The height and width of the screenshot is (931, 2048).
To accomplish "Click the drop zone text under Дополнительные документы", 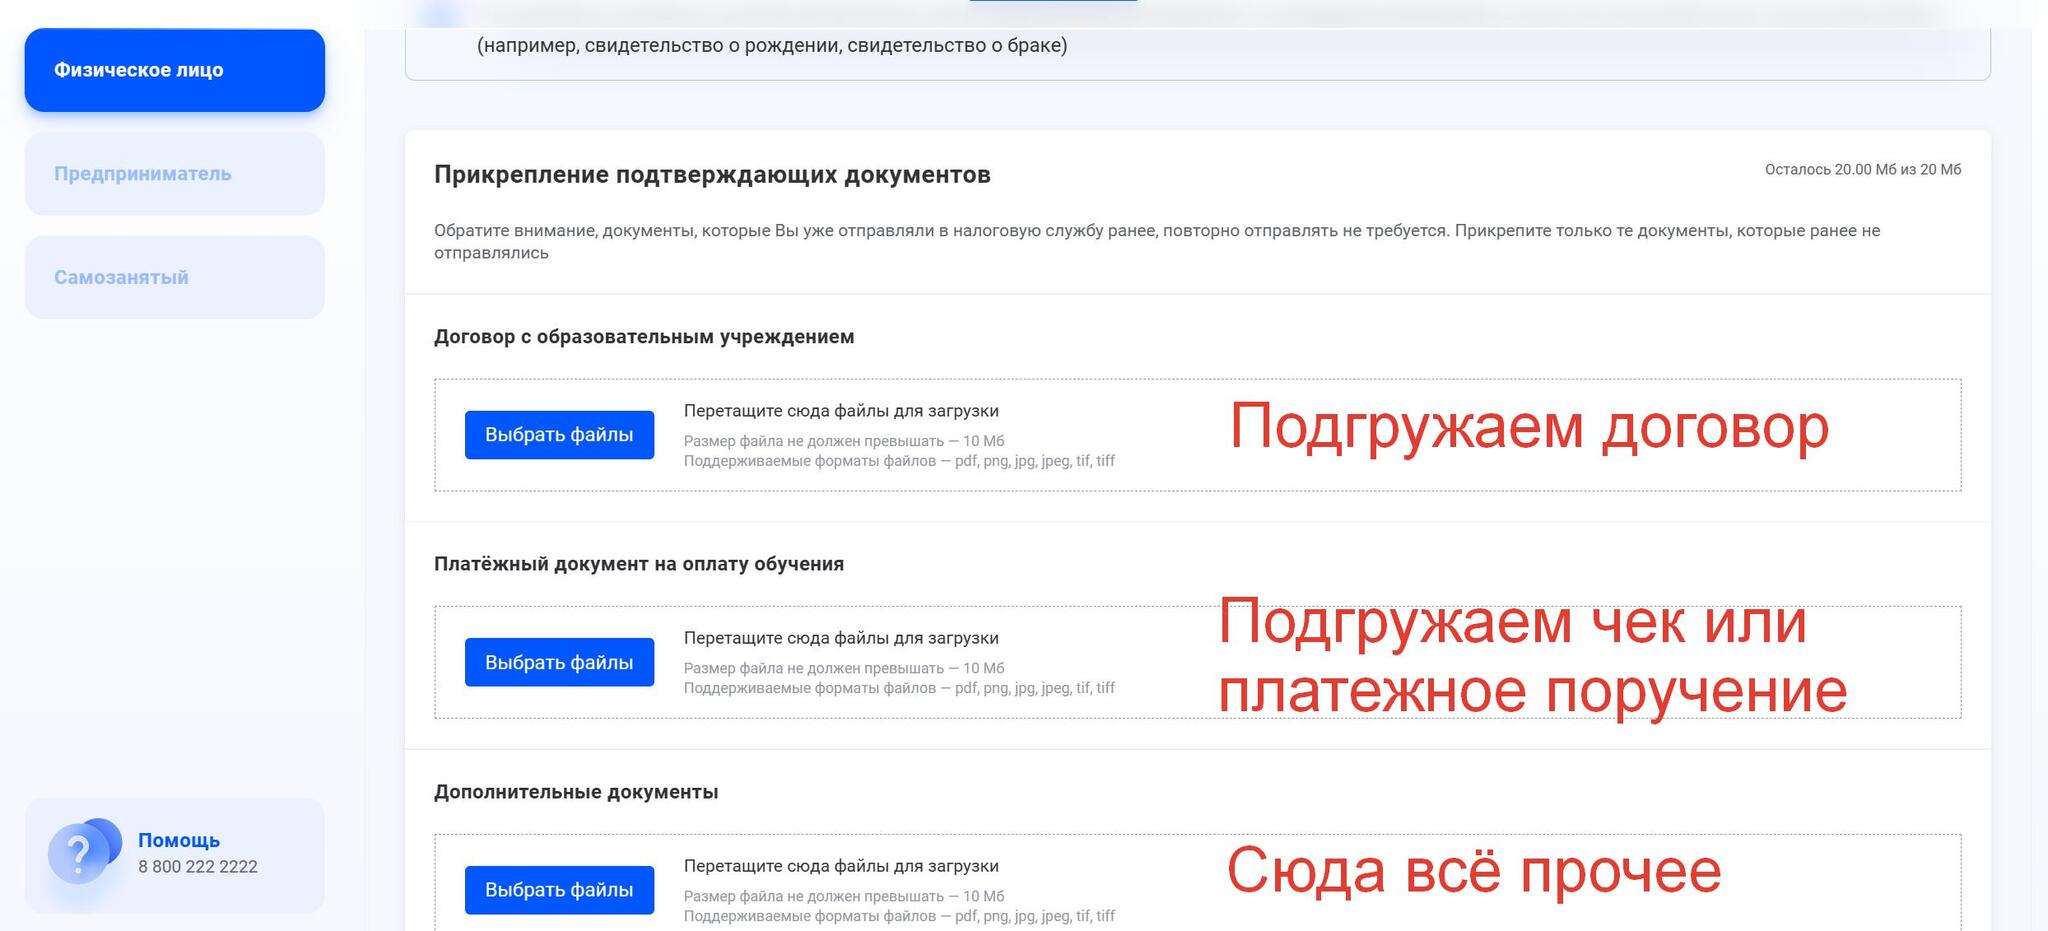I will (x=841, y=866).
